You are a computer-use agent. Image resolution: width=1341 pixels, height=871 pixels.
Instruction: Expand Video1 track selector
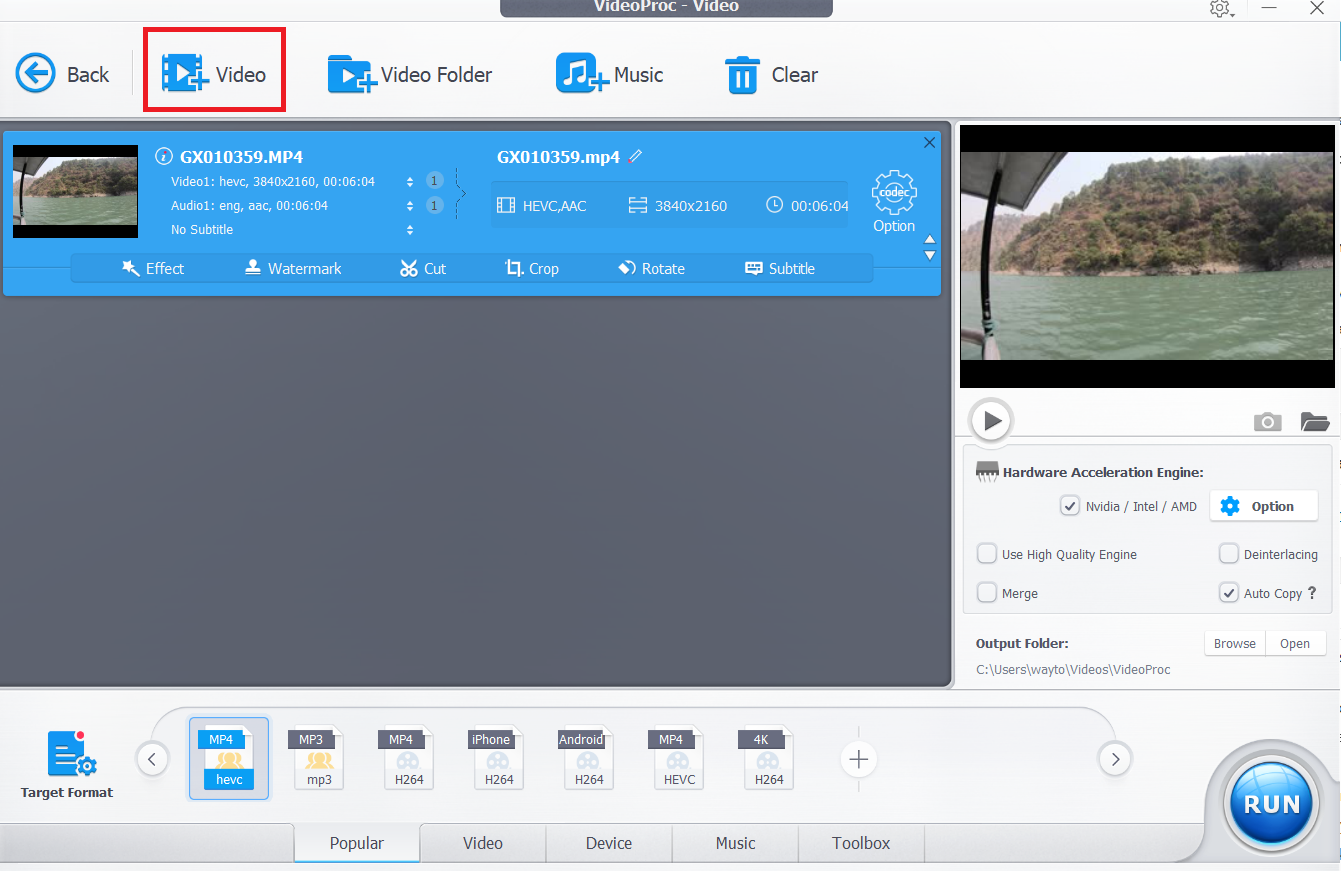point(410,182)
